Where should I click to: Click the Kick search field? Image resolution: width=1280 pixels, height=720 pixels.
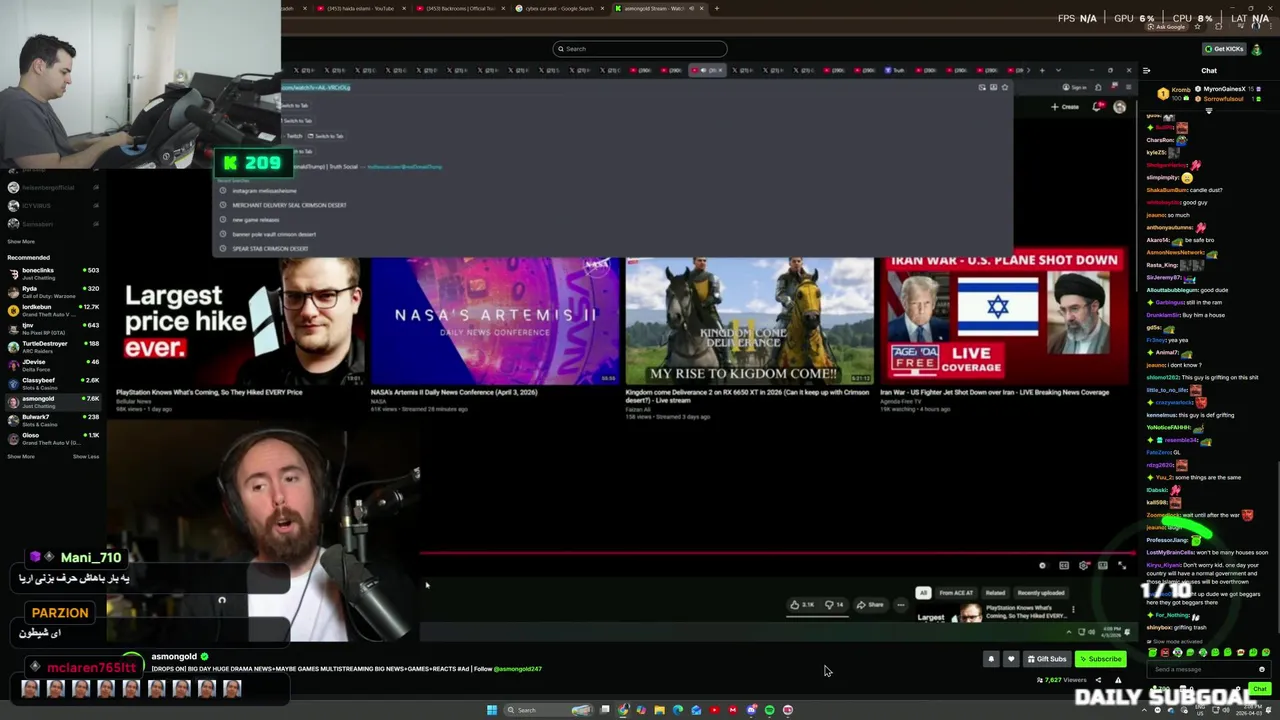click(x=640, y=48)
